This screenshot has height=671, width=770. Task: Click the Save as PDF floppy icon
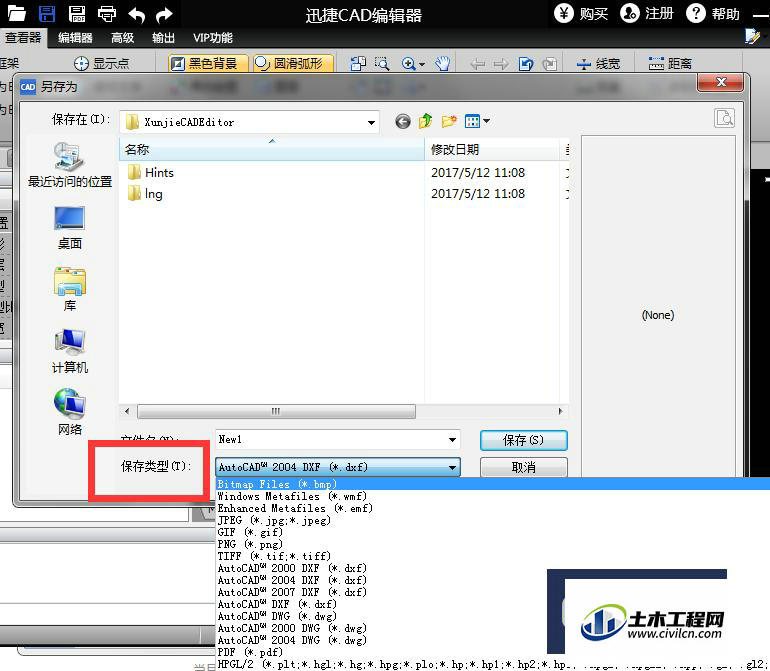pos(77,14)
